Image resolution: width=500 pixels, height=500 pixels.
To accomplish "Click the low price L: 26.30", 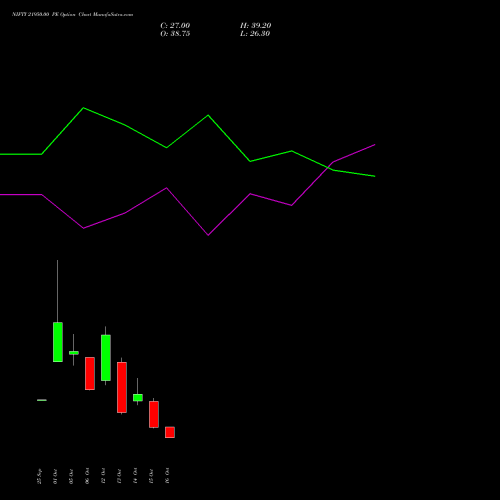I will [255, 34].
